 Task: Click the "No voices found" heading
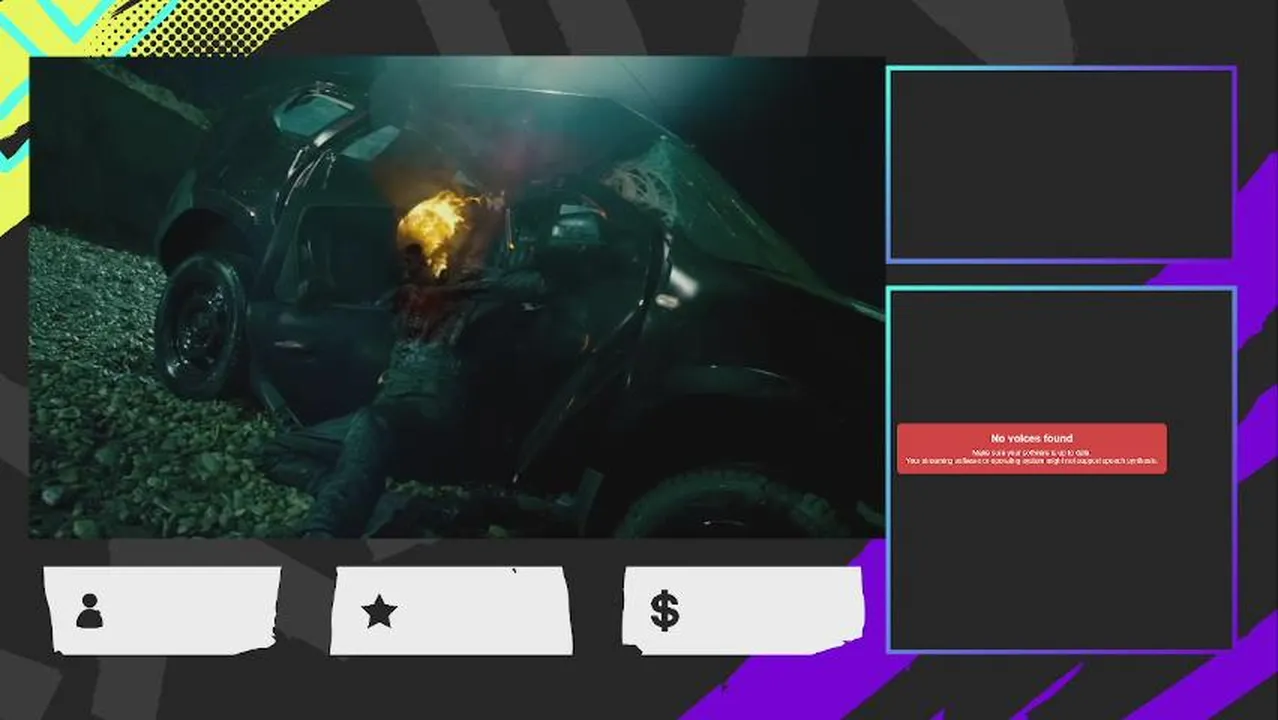1031,438
